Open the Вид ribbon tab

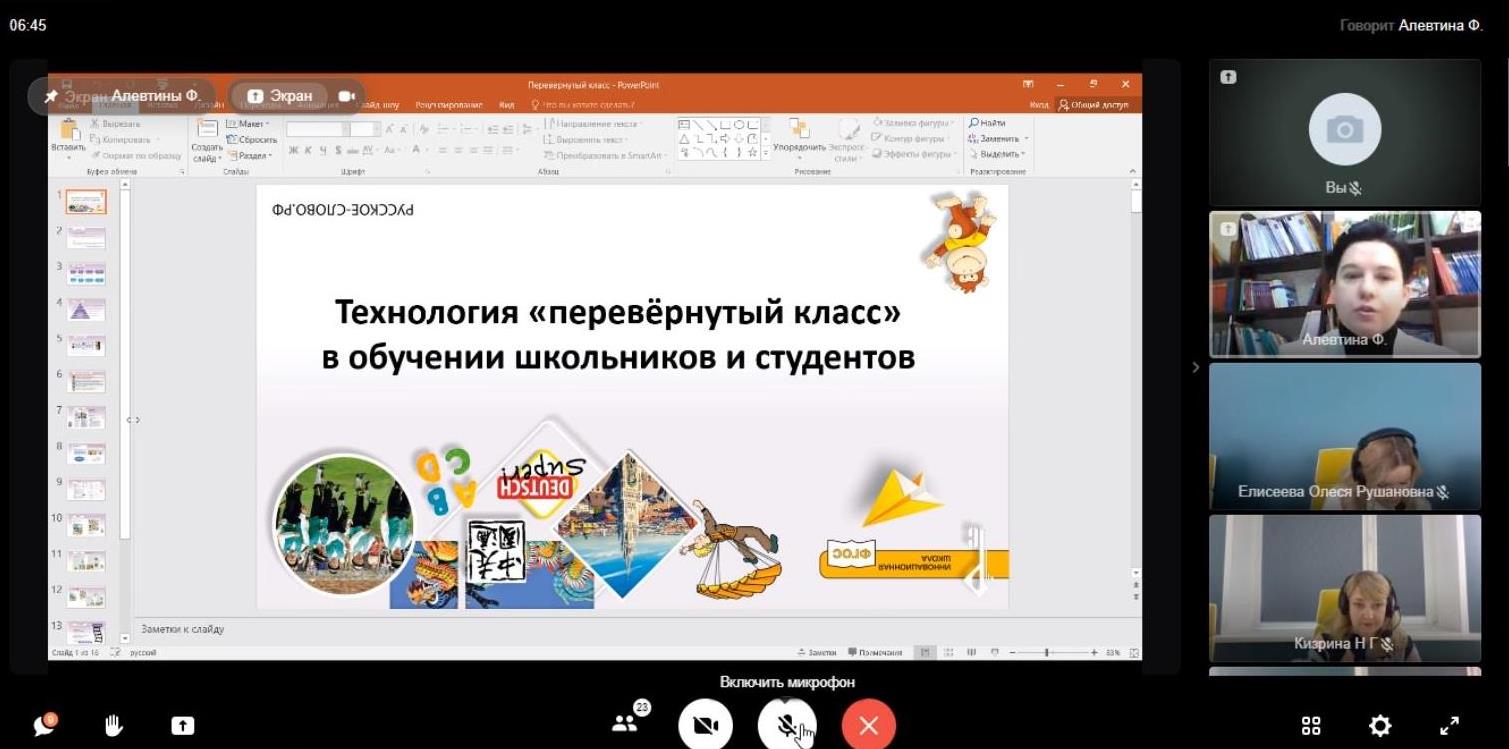tap(507, 105)
